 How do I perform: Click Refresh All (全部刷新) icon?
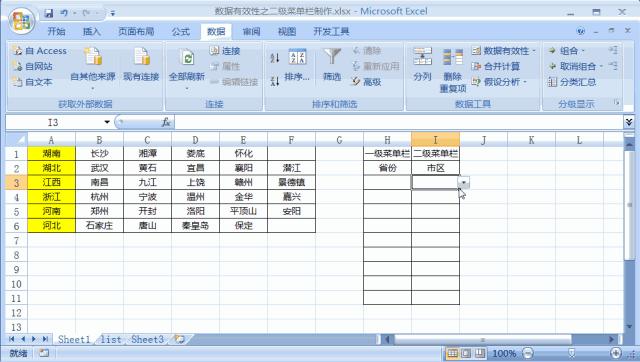[x=187, y=58]
